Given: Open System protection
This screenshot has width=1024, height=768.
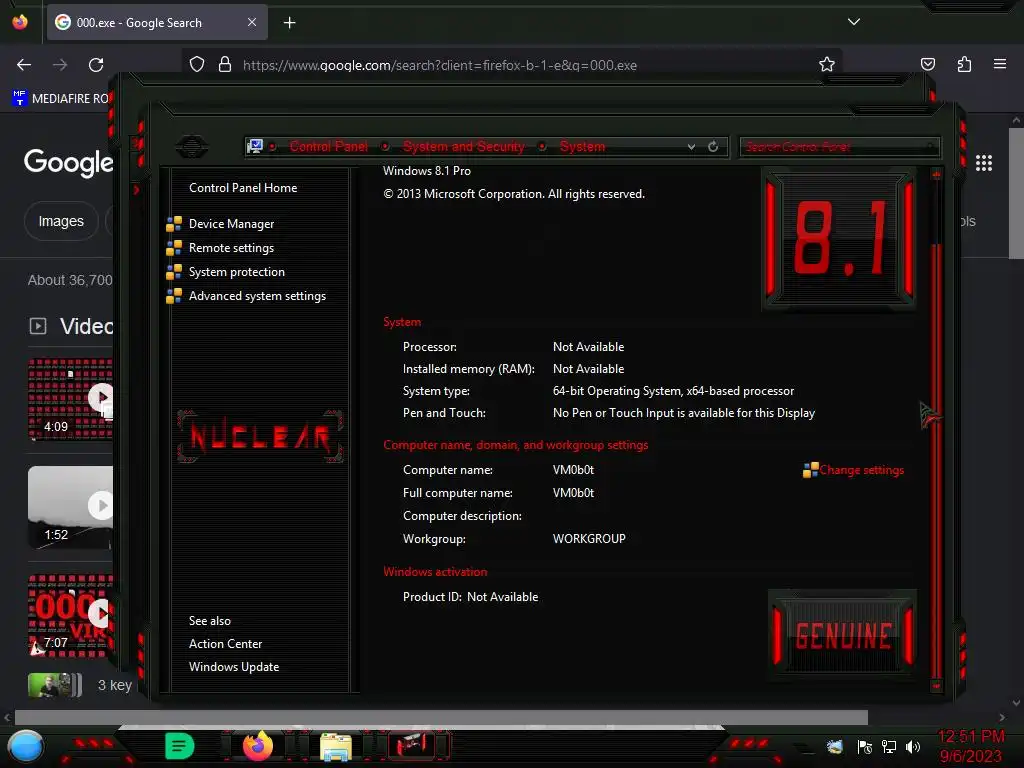Looking at the screenshot, I should pos(236,272).
